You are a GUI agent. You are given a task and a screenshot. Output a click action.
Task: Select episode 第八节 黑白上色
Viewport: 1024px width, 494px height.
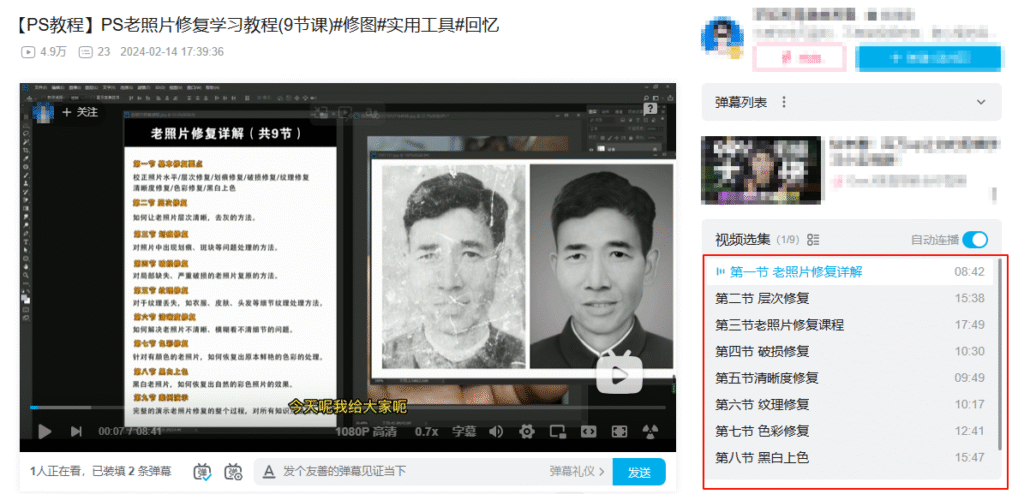point(850,458)
